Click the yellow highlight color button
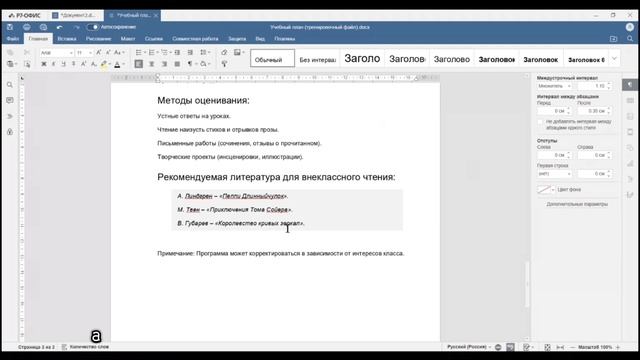Viewport: 640px width, 360px height. coord(104,64)
